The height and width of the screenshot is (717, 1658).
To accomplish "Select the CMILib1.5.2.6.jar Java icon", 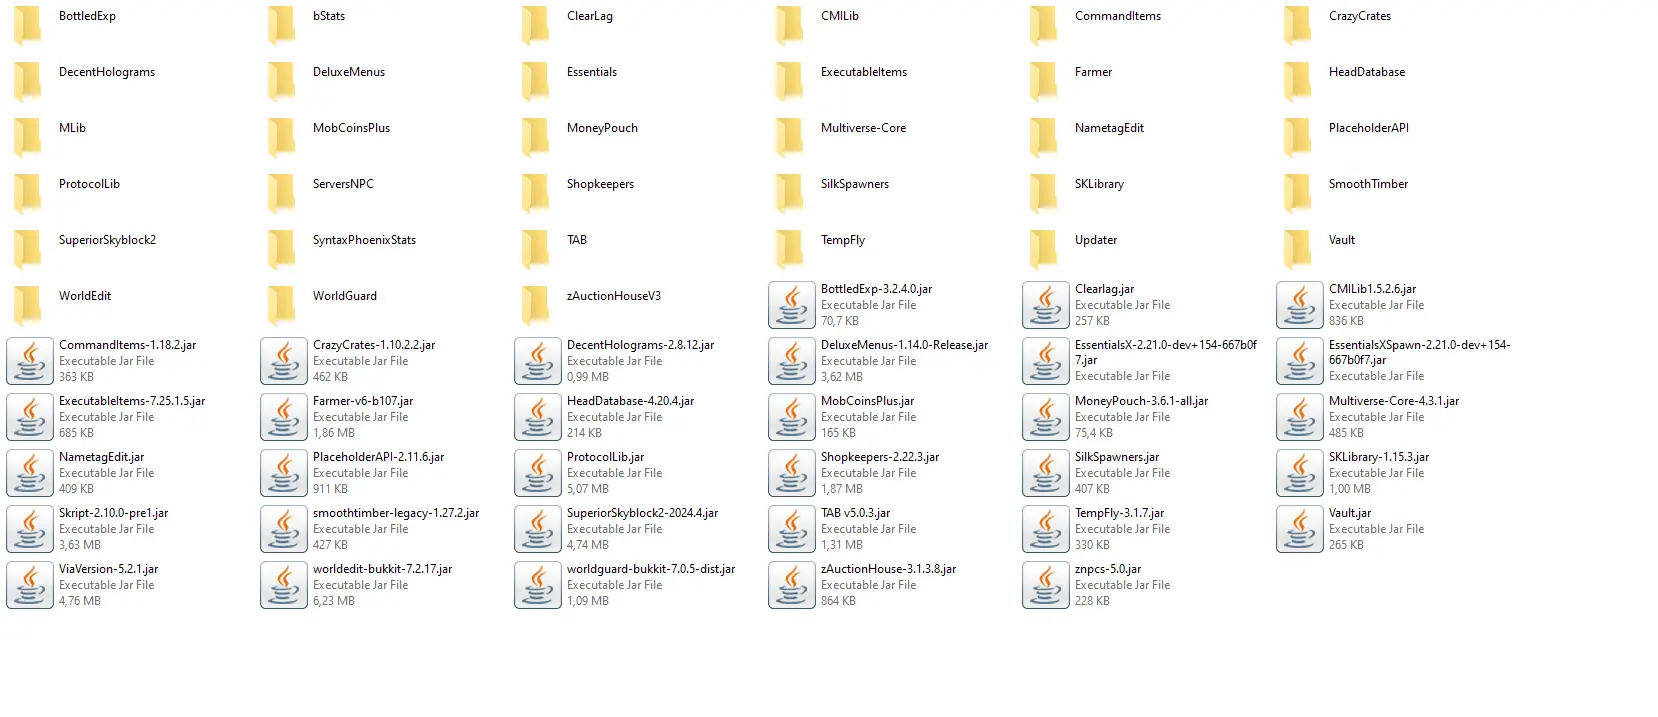I will [x=1300, y=305].
